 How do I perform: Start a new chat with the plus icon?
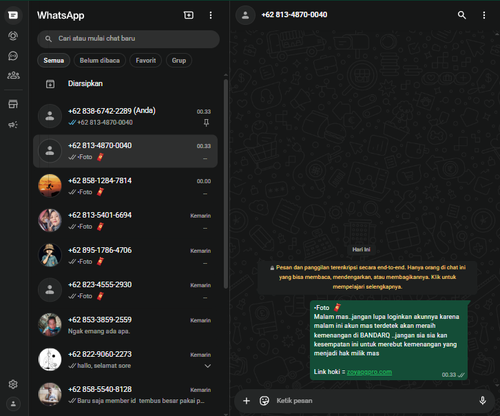tap(188, 15)
